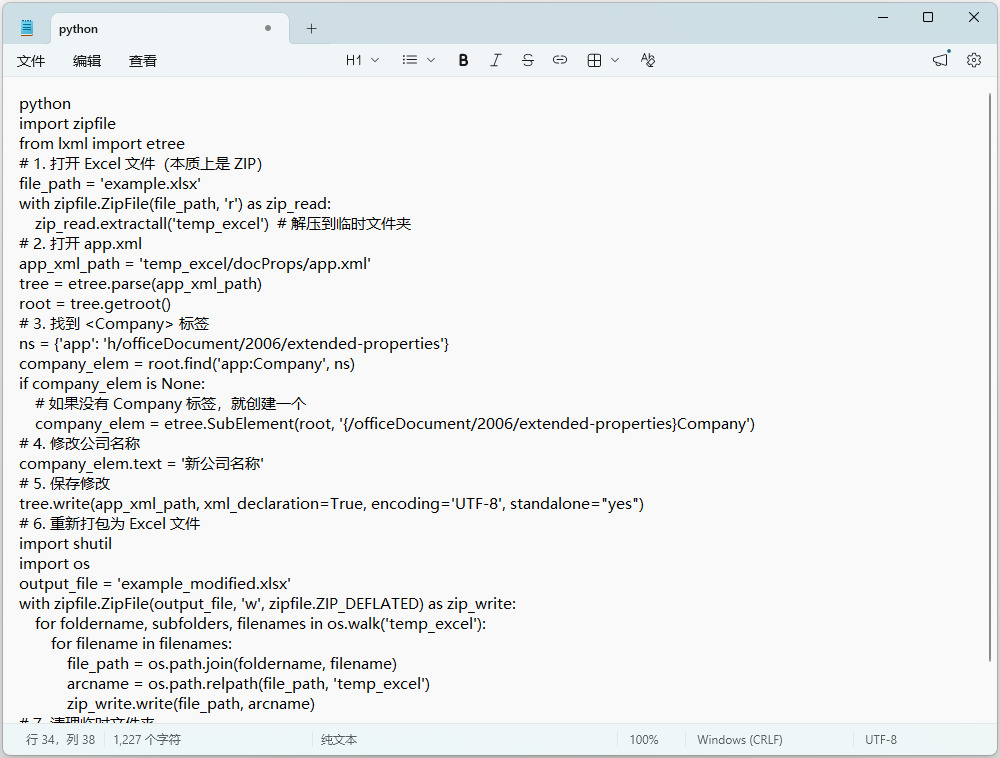1000x758 pixels.
Task: Click the clear formatting icon
Action: (x=647, y=60)
